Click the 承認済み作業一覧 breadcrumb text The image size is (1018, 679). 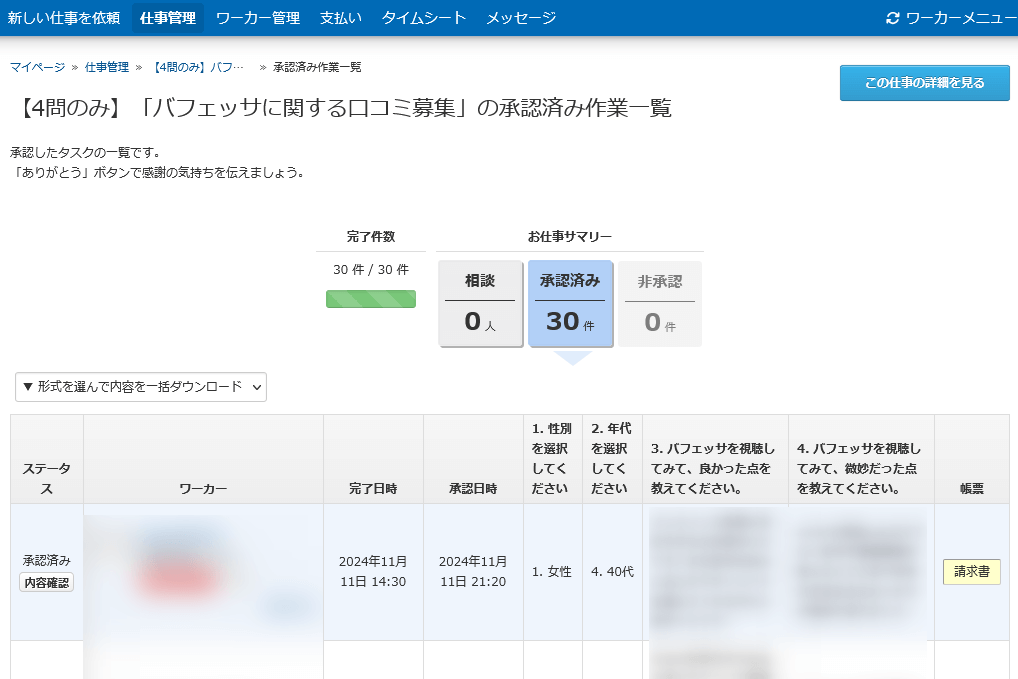point(317,67)
